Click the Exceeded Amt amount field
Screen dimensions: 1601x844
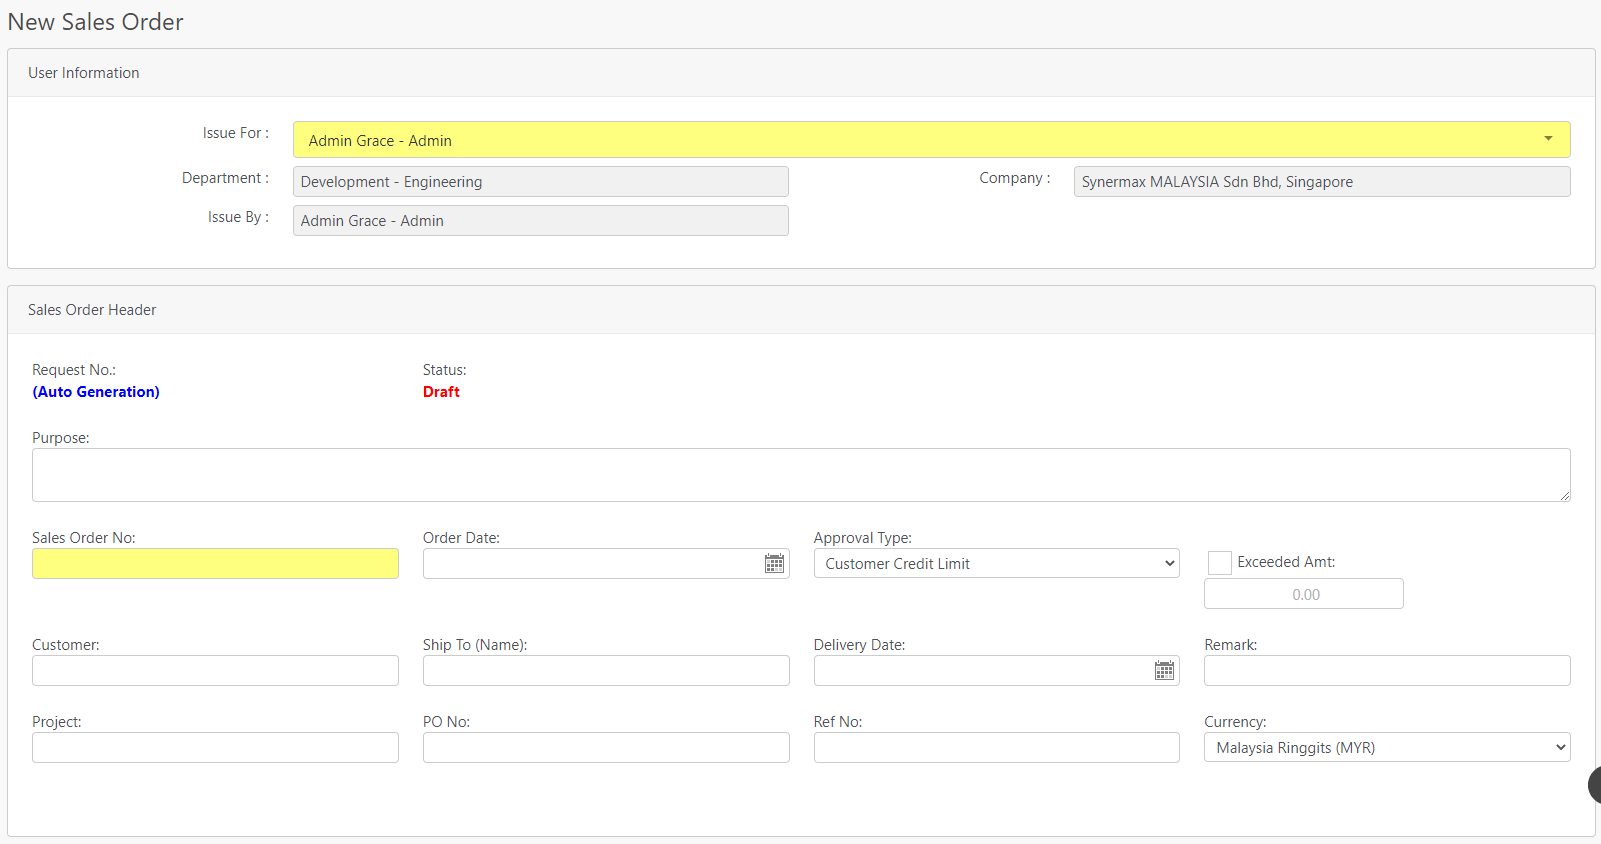[x=1303, y=594]
